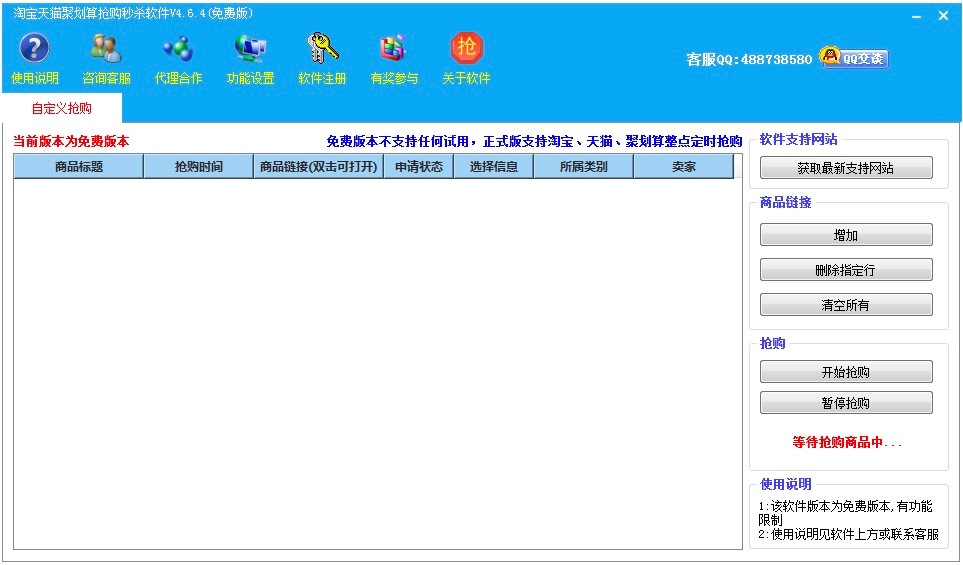This screenshot has width=963, height=565.
Task: Click the 商品链接 column header
Action: [319, 167]
